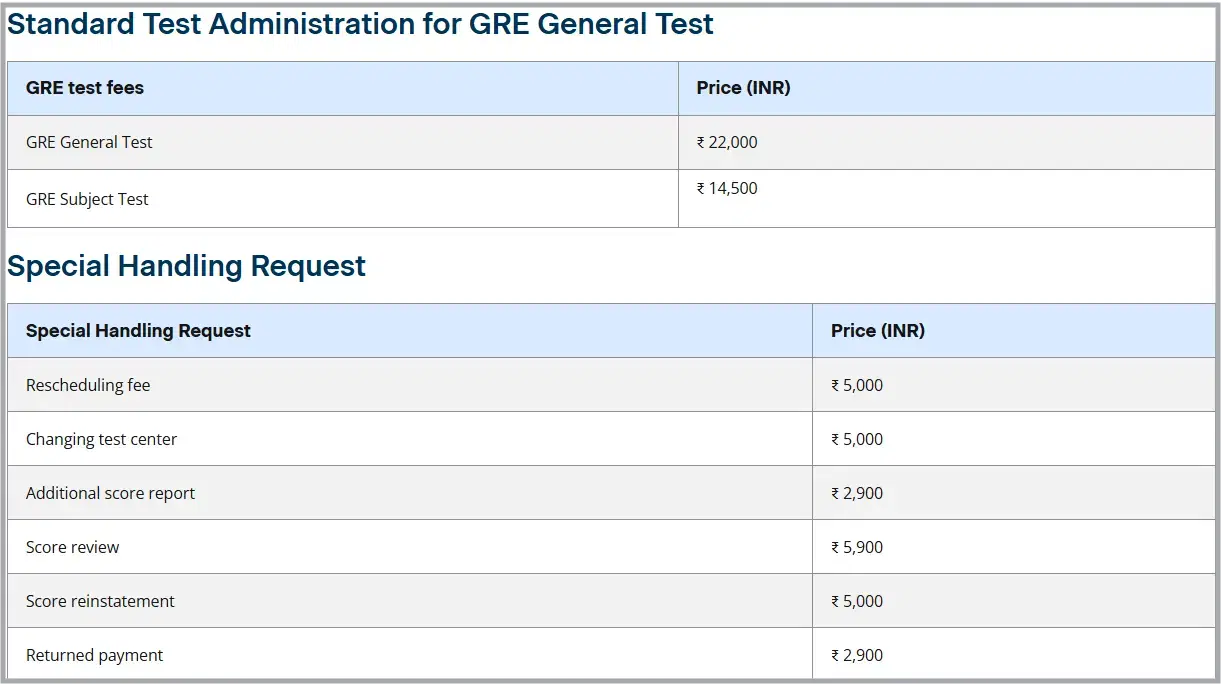Click the ₹ 5,000 rescheduling fee price

pyautogui.click(x=857, y=384)
